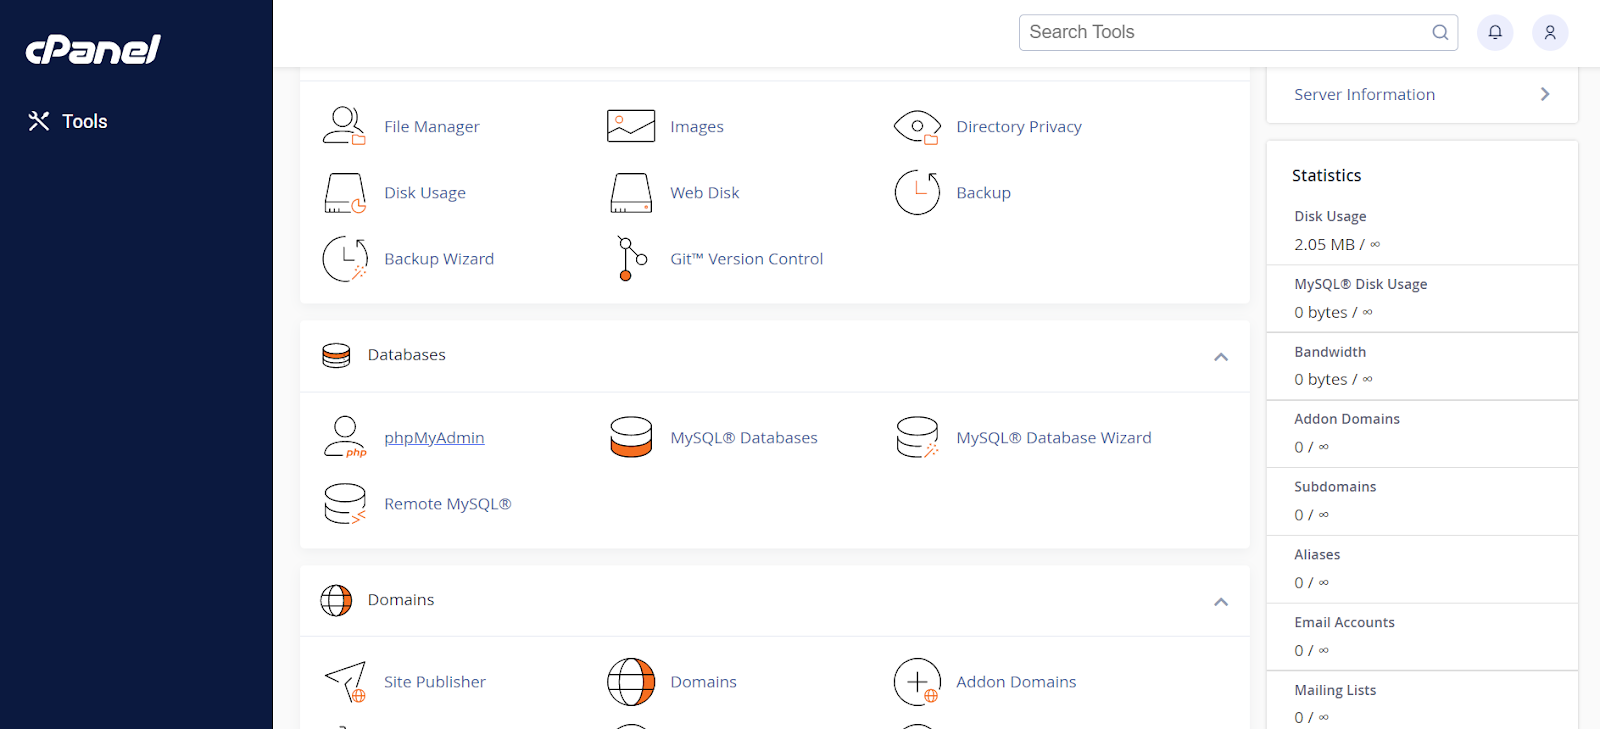This screenshot has height=729, width=1600.
Task: Click the Domains section title text
Action: [x=401, y=600]
